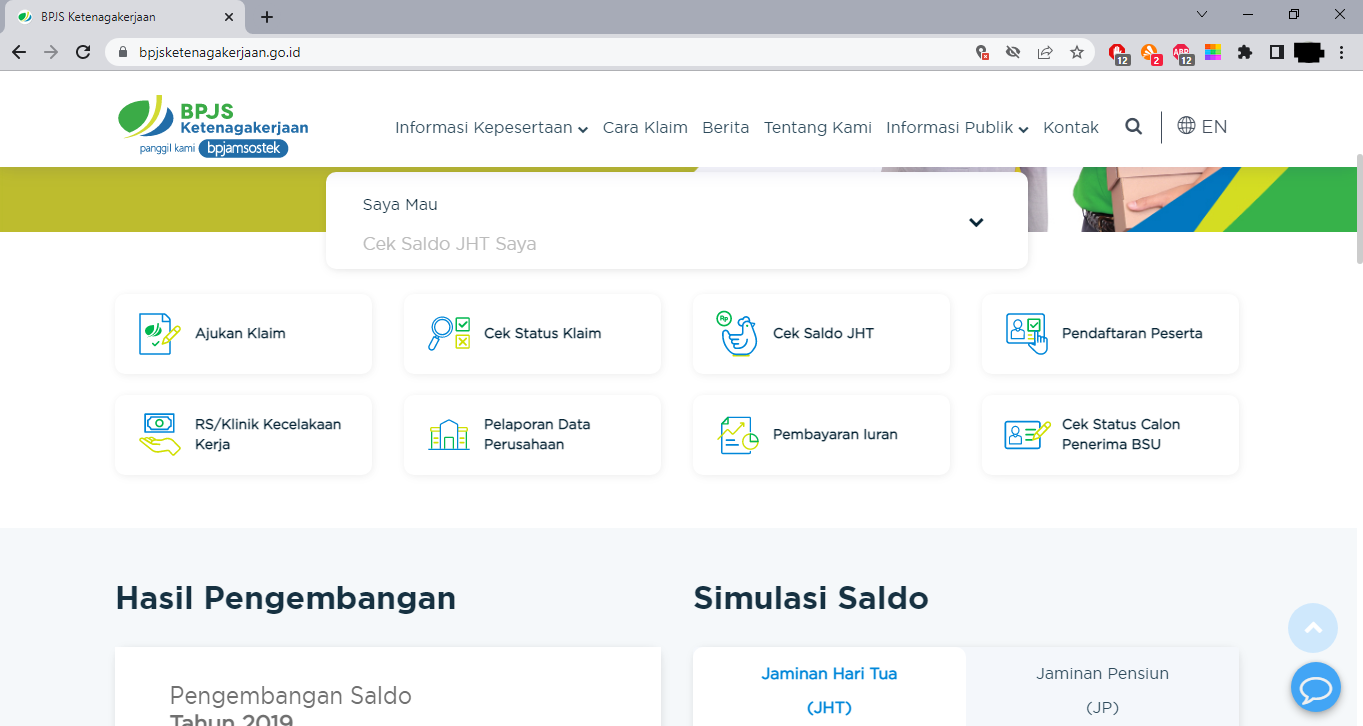Open the Kontak menu item

coord(1071,128)
